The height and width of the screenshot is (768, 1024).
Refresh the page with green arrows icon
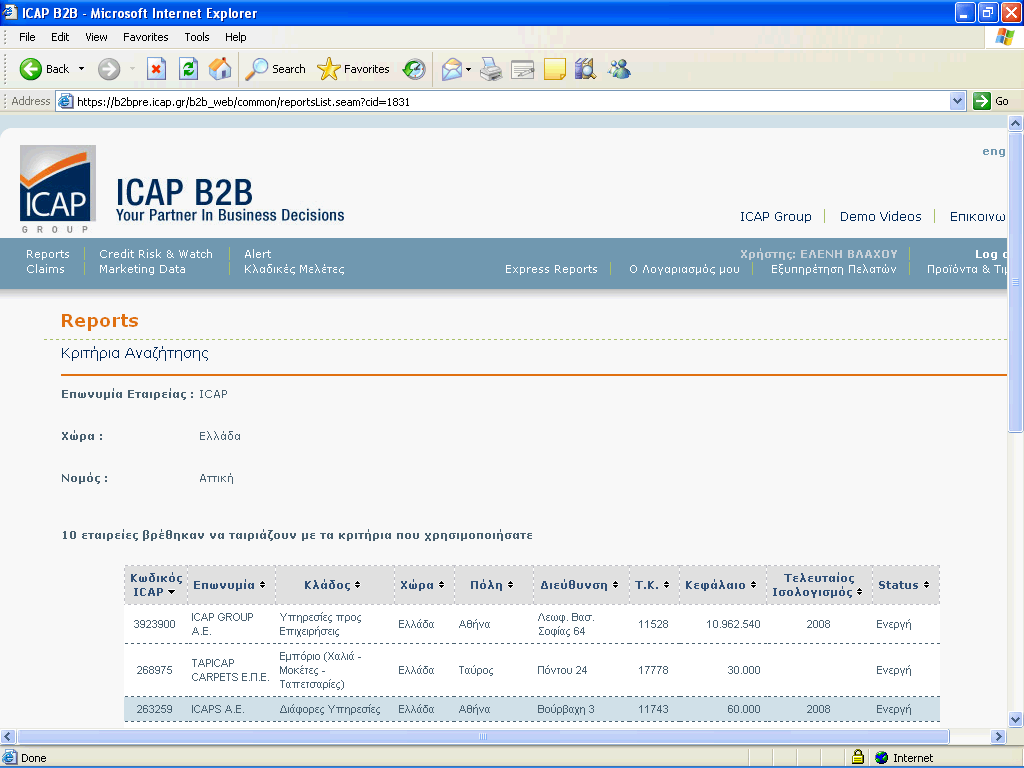[188, 69]
